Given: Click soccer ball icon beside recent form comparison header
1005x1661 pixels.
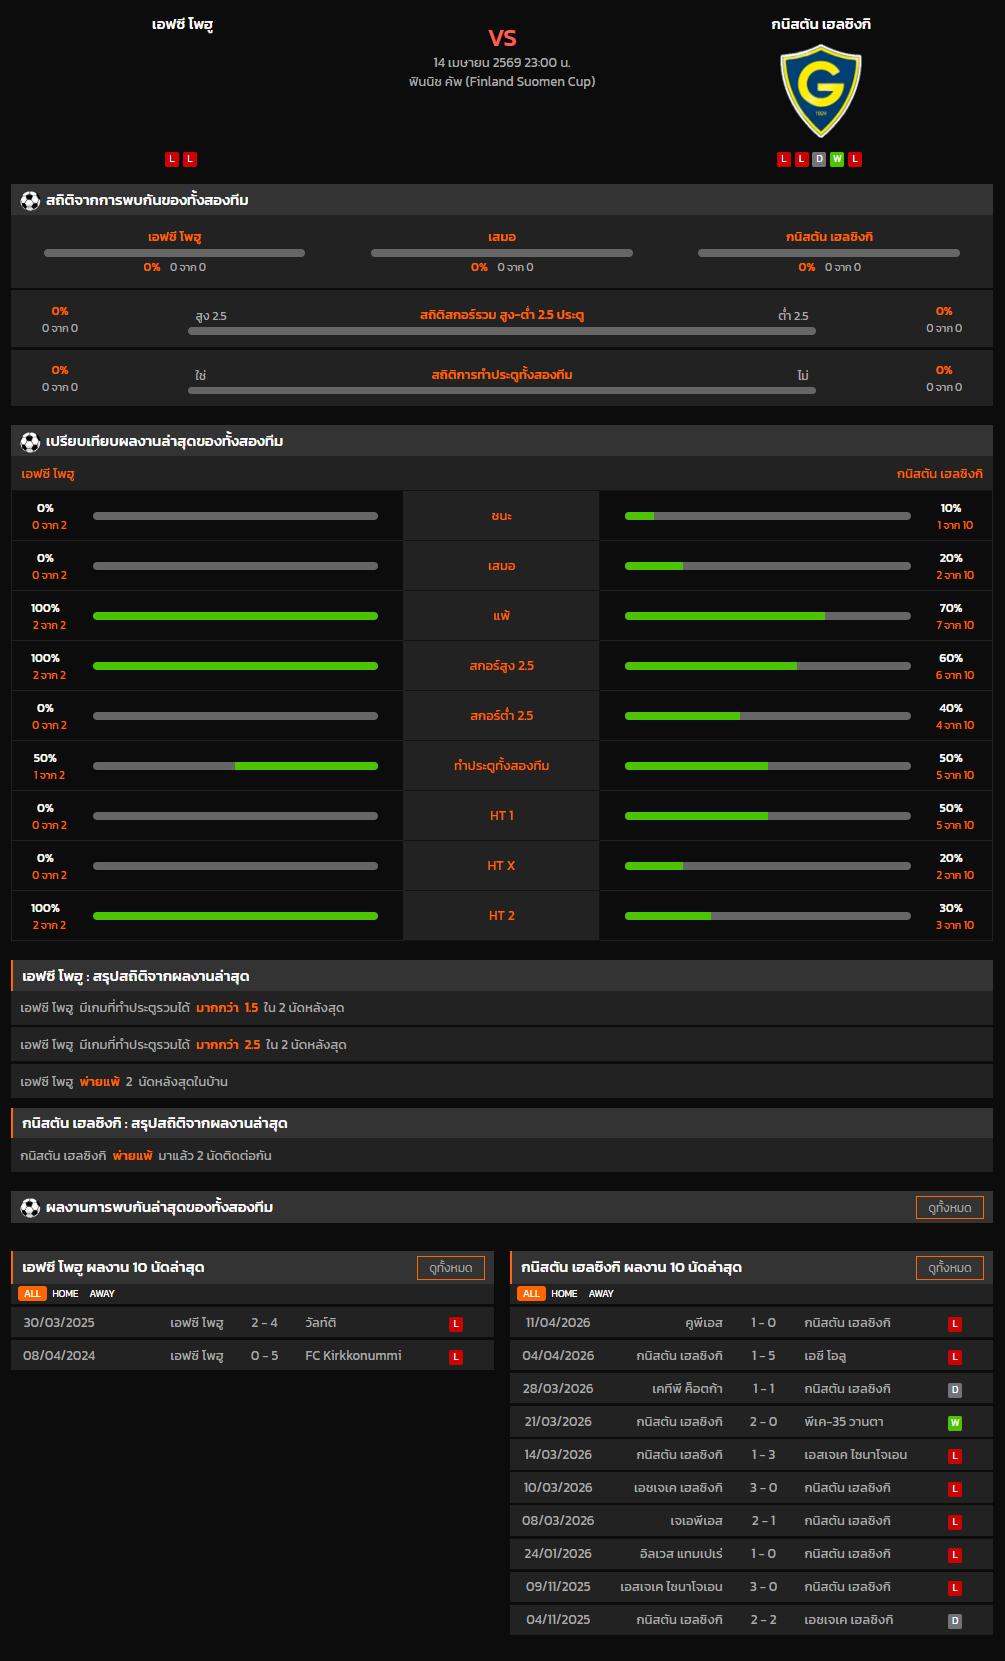Looking at the screenshot, I should (x=30, y=441).
